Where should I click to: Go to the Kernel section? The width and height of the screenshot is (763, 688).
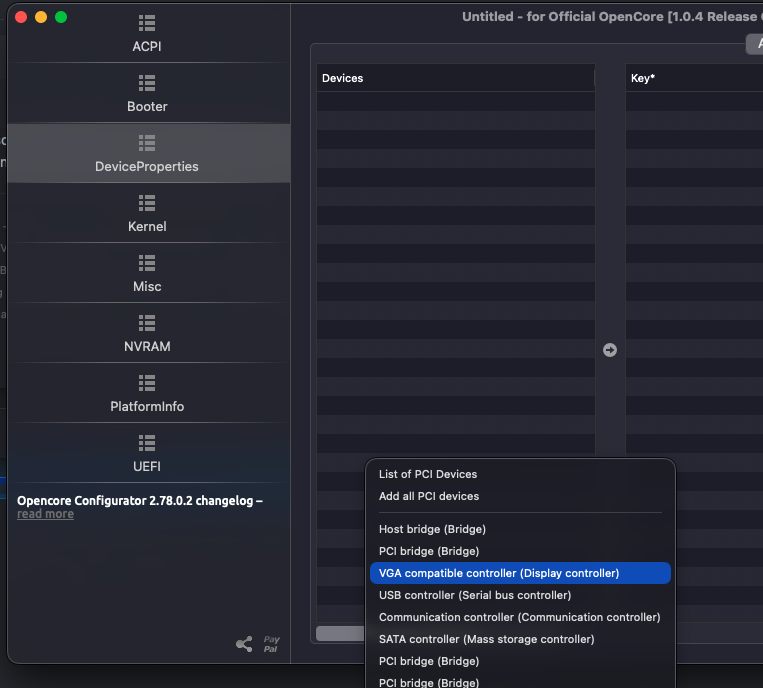[147, 213]
